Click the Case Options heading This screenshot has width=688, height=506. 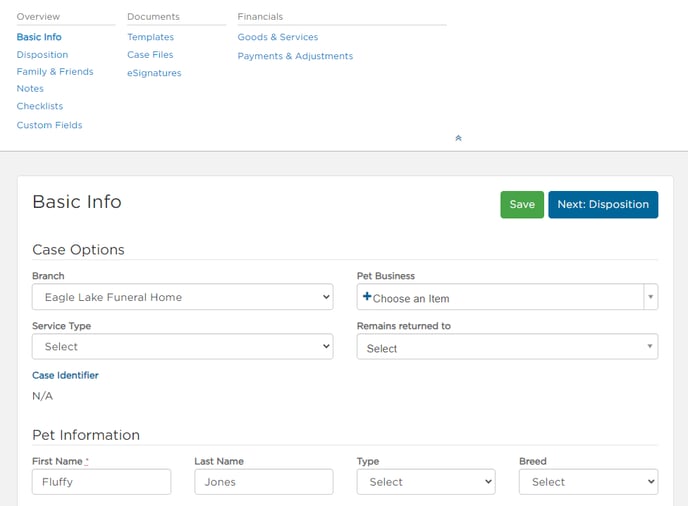point(79,250)
